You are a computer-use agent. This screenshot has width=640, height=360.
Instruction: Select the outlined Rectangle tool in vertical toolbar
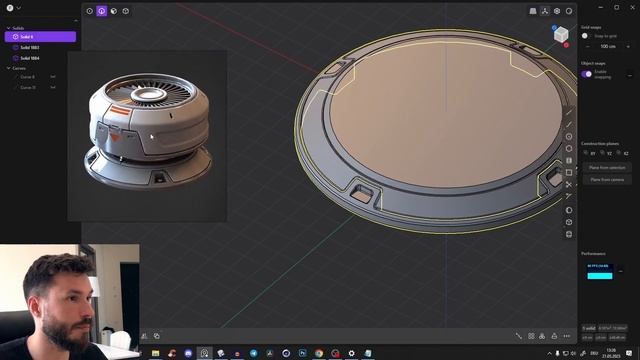coord(569,173)
